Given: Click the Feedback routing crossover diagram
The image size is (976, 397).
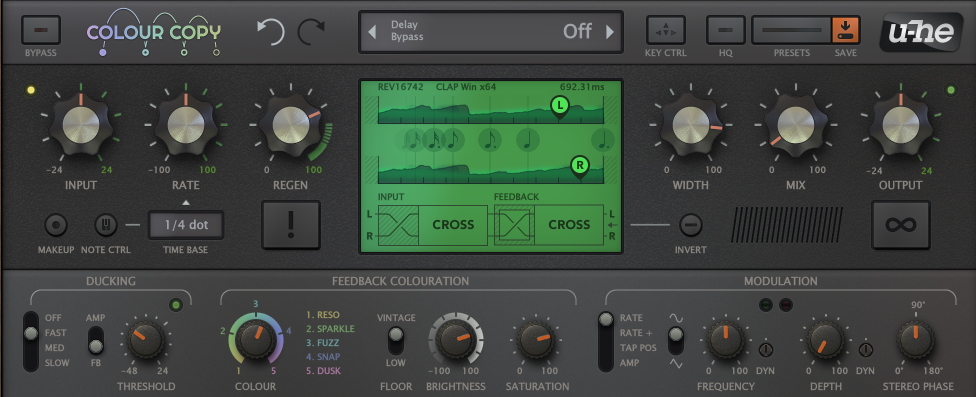Looking at the screenshot, I should pos(514,224).
